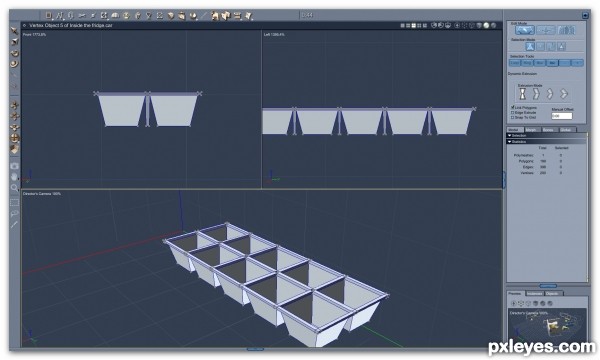Switch to the Global tab
Viewport: 600px width, 360px height.
coord(566,130)
